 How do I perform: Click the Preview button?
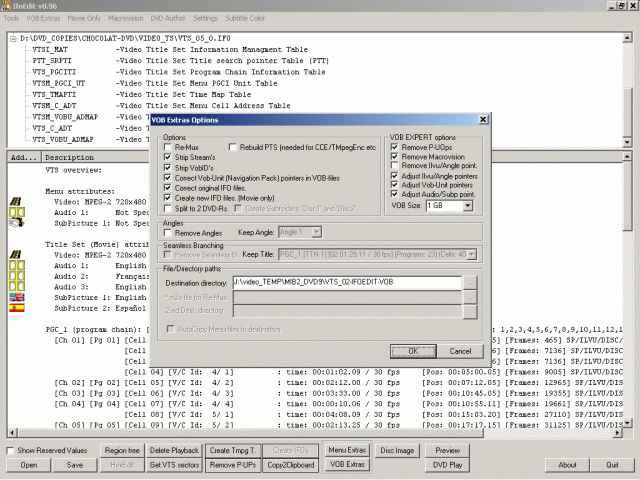tap(447, 451)
